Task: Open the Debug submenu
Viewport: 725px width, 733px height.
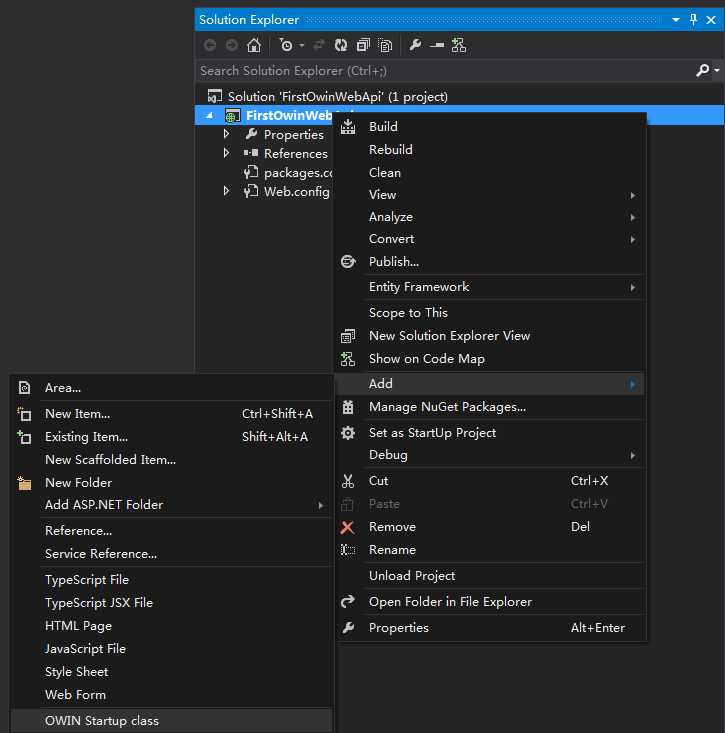Action: 490,455
